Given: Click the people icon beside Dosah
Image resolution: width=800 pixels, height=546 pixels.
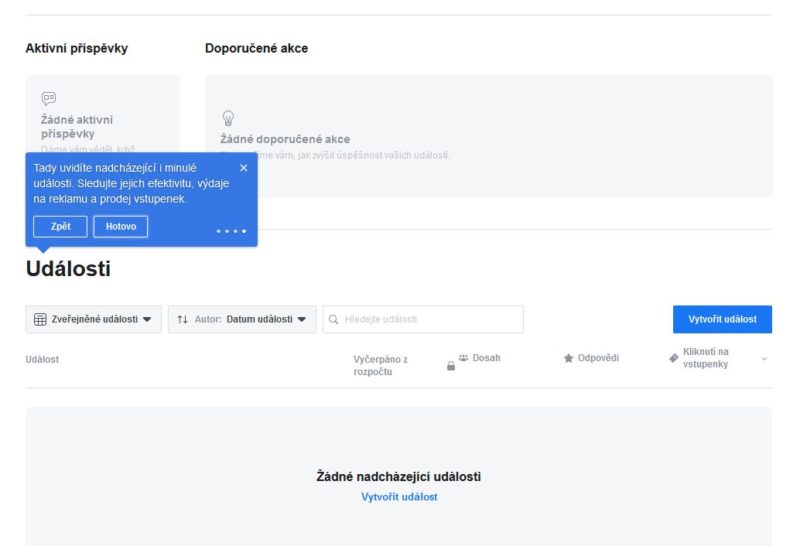Looking at the screenshot, I should 463,358.
